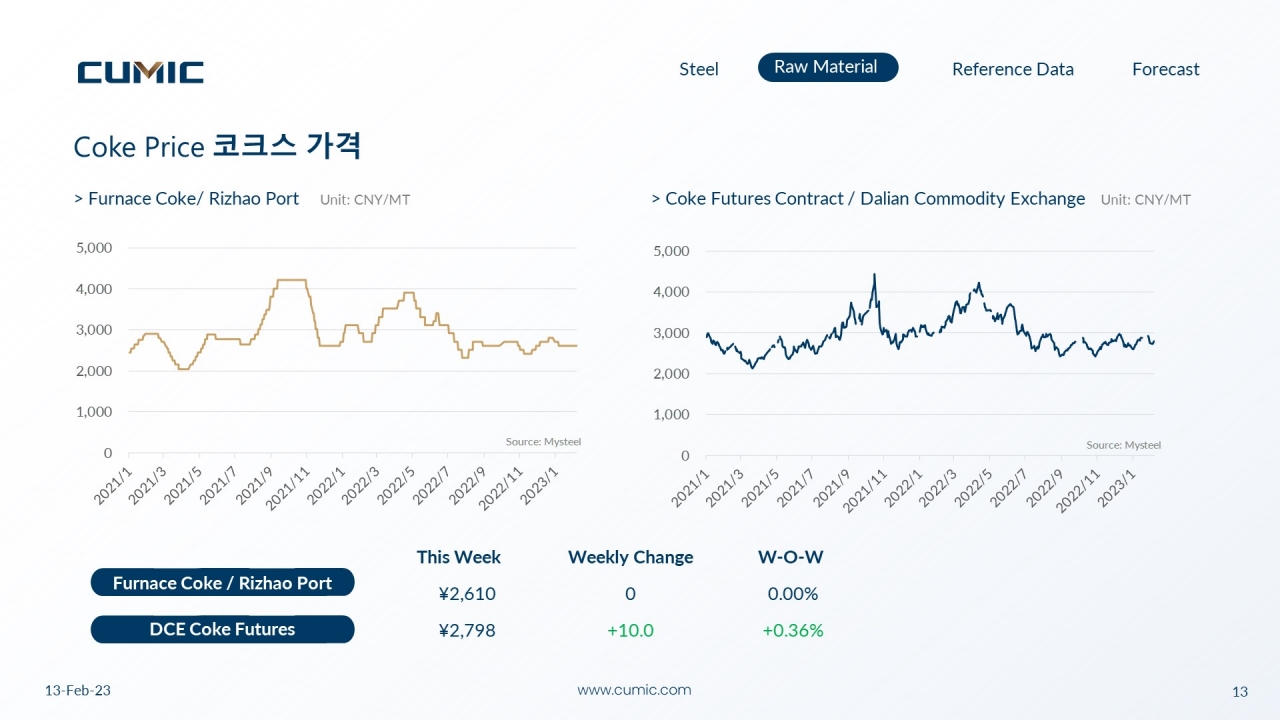This screenshot has height=720, width=1280.
Task: Click the +0.36% W-O-W figure
Action: pyautogui.click(x=793, y=630)
